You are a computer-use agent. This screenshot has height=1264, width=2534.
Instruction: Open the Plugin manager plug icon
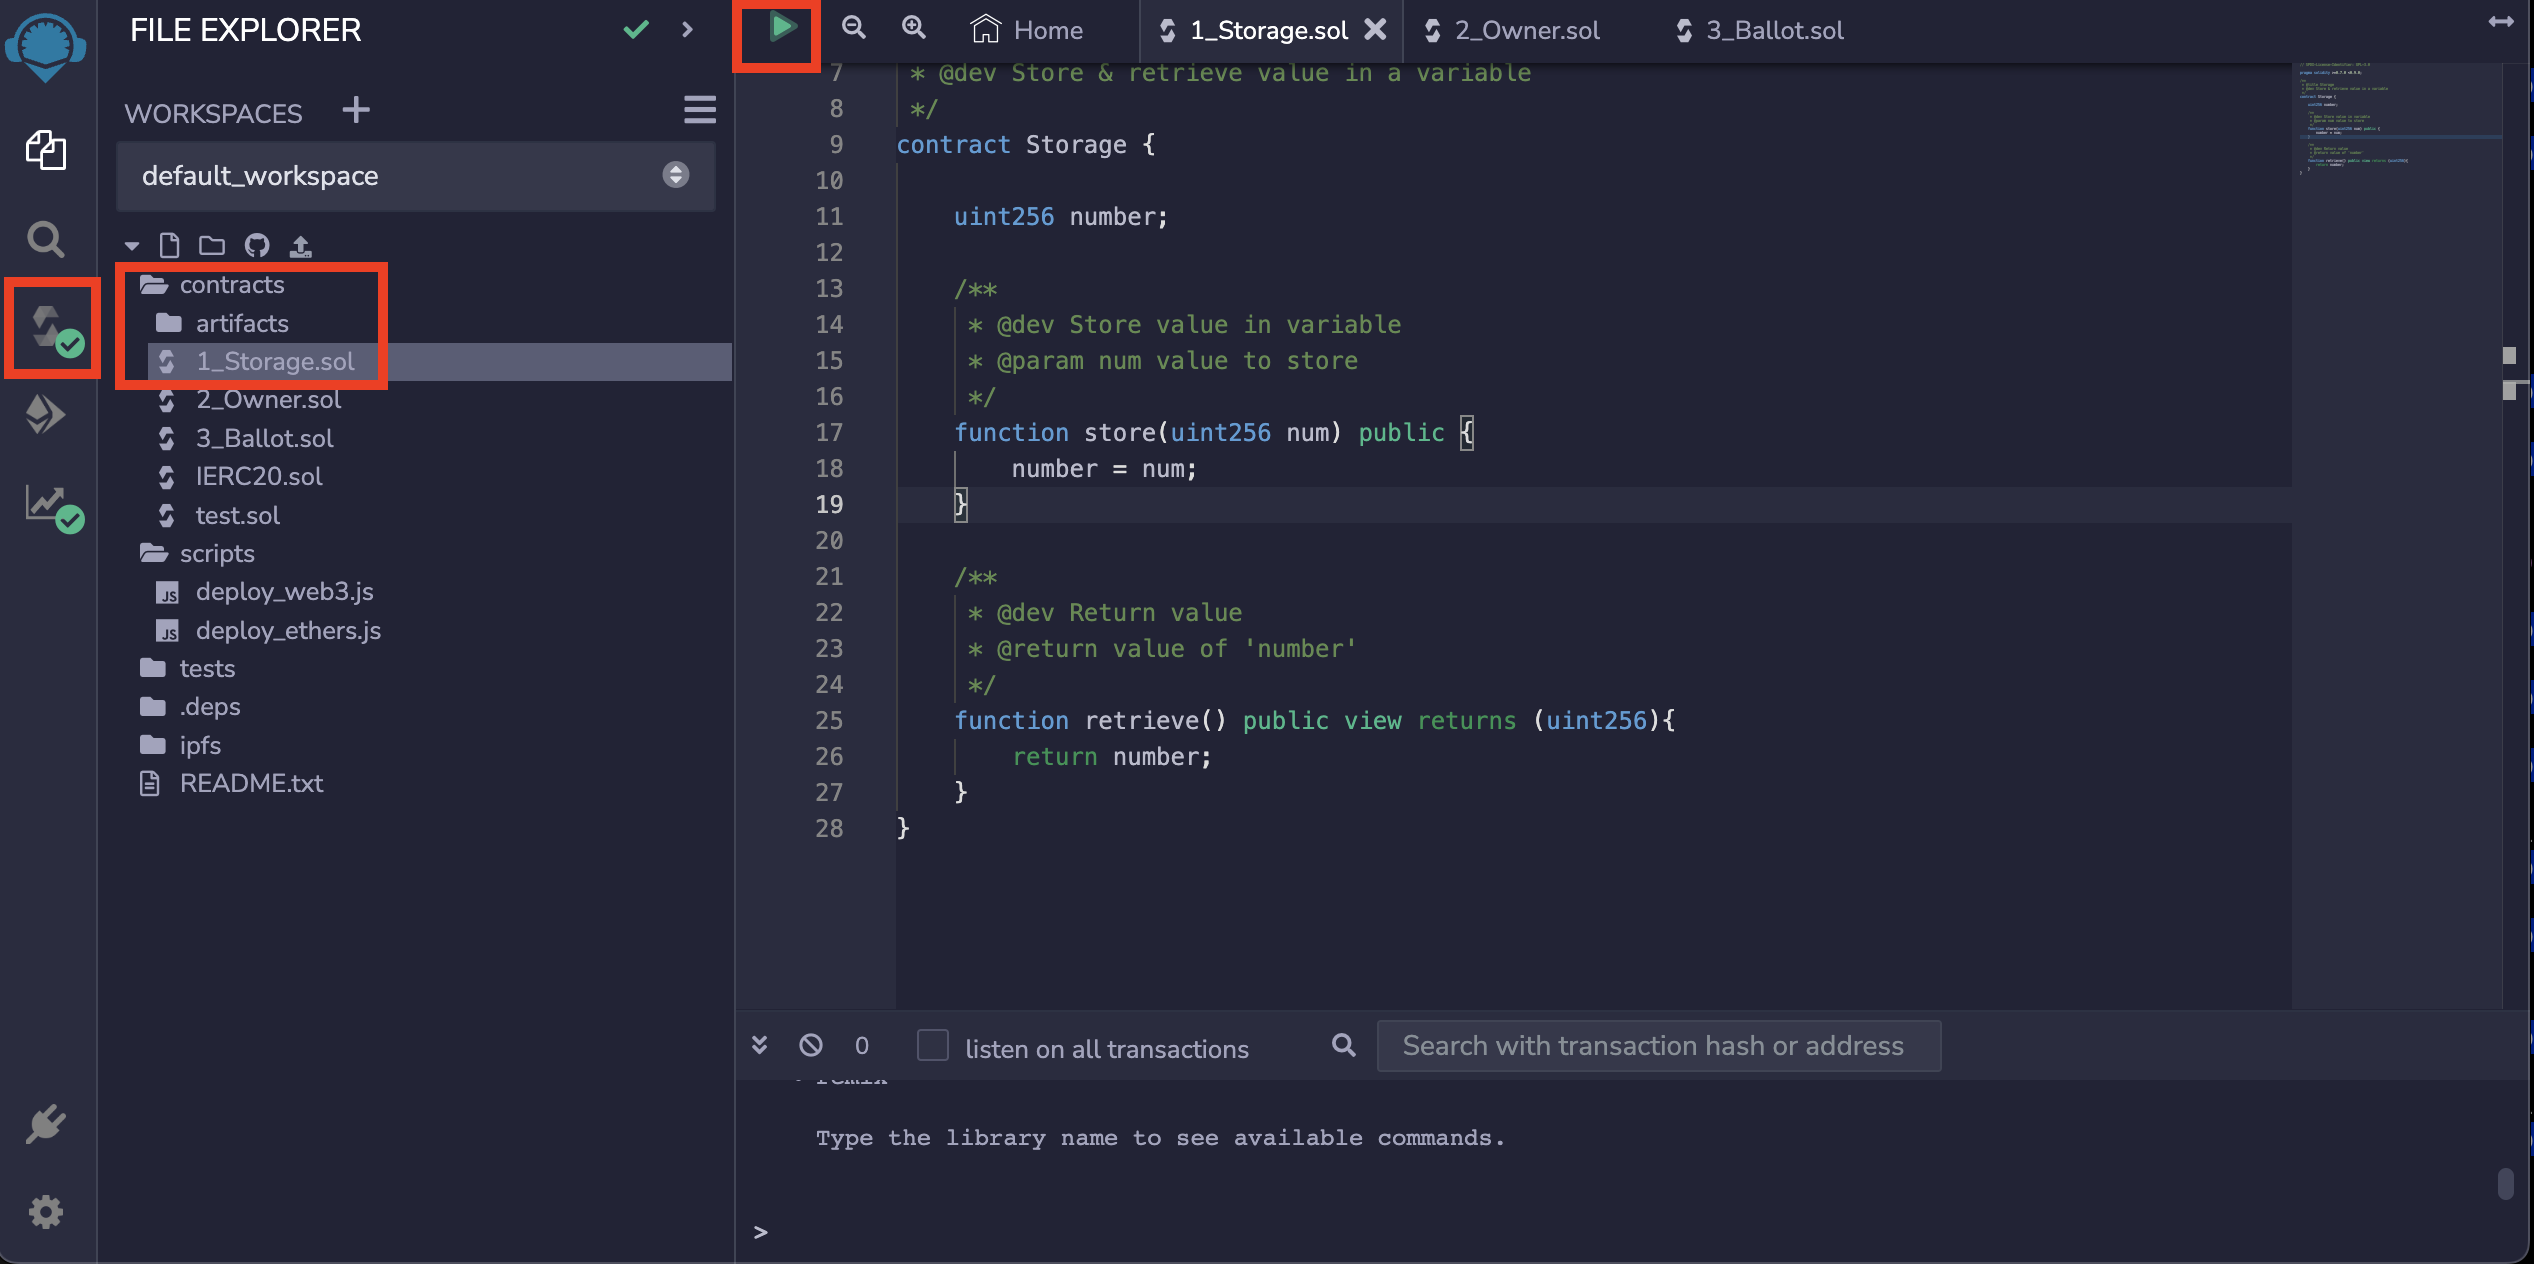(45, 1124)
